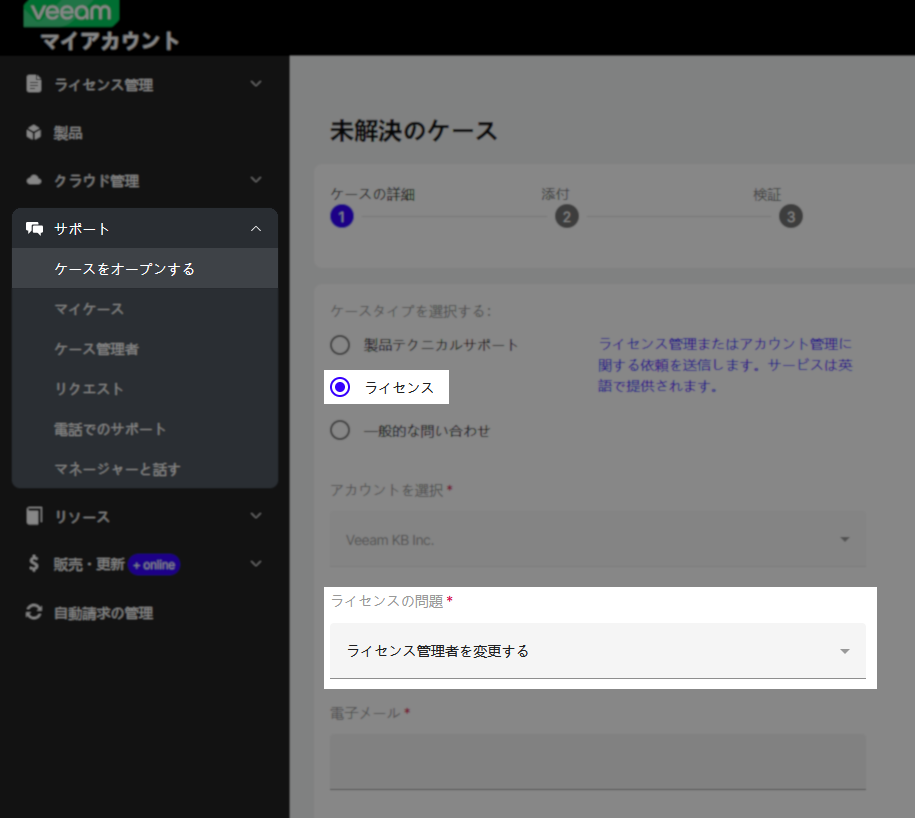This screenshot has width=915, height=818.
Task: Click the 自動請求の管理 refresh icon
Action: pyautogui.click(x=32, y=612)
